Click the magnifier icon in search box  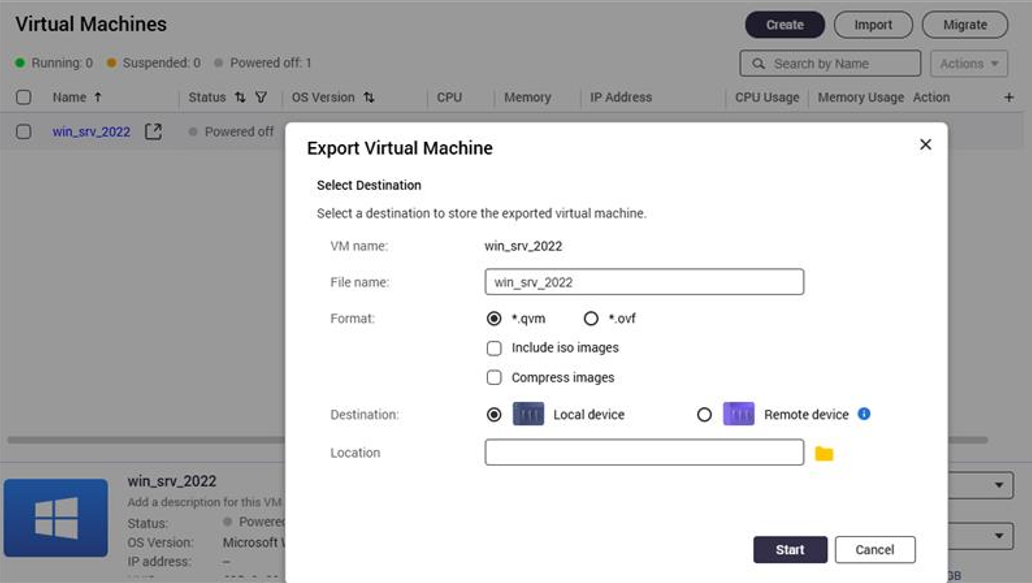(757, 63)
